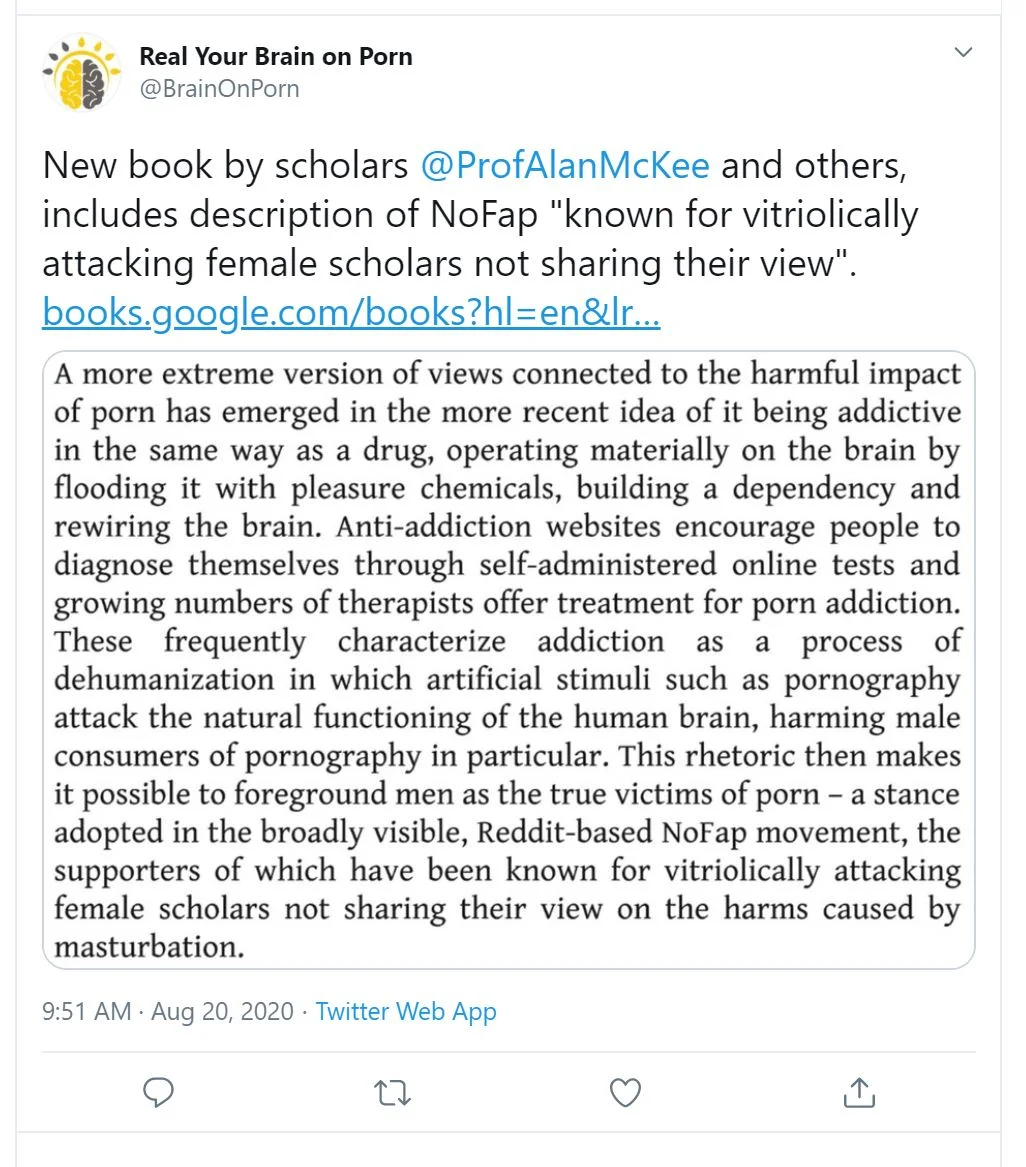Open the embedded book excerpt image
This screenshot has width=1026, height=1167.
pos(508,660)
